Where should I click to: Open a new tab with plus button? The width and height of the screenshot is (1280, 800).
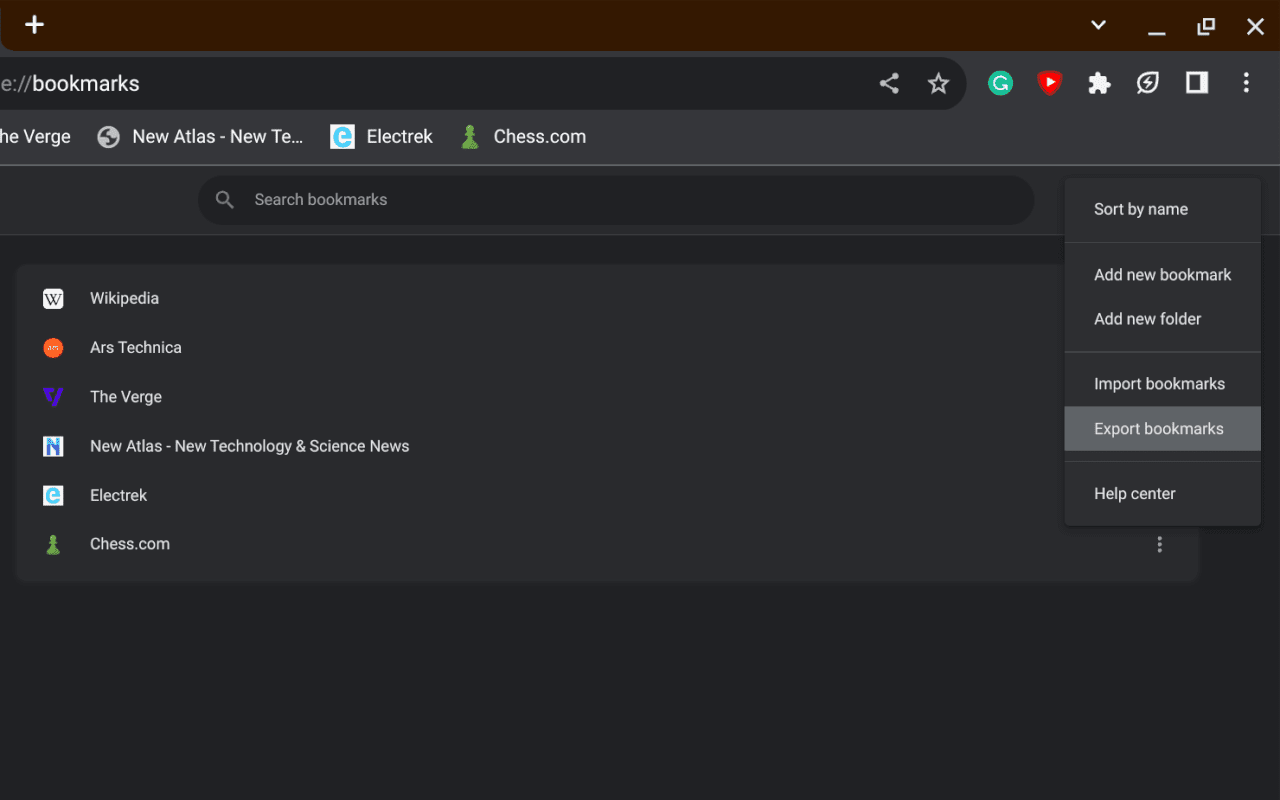tap(34, 25)
